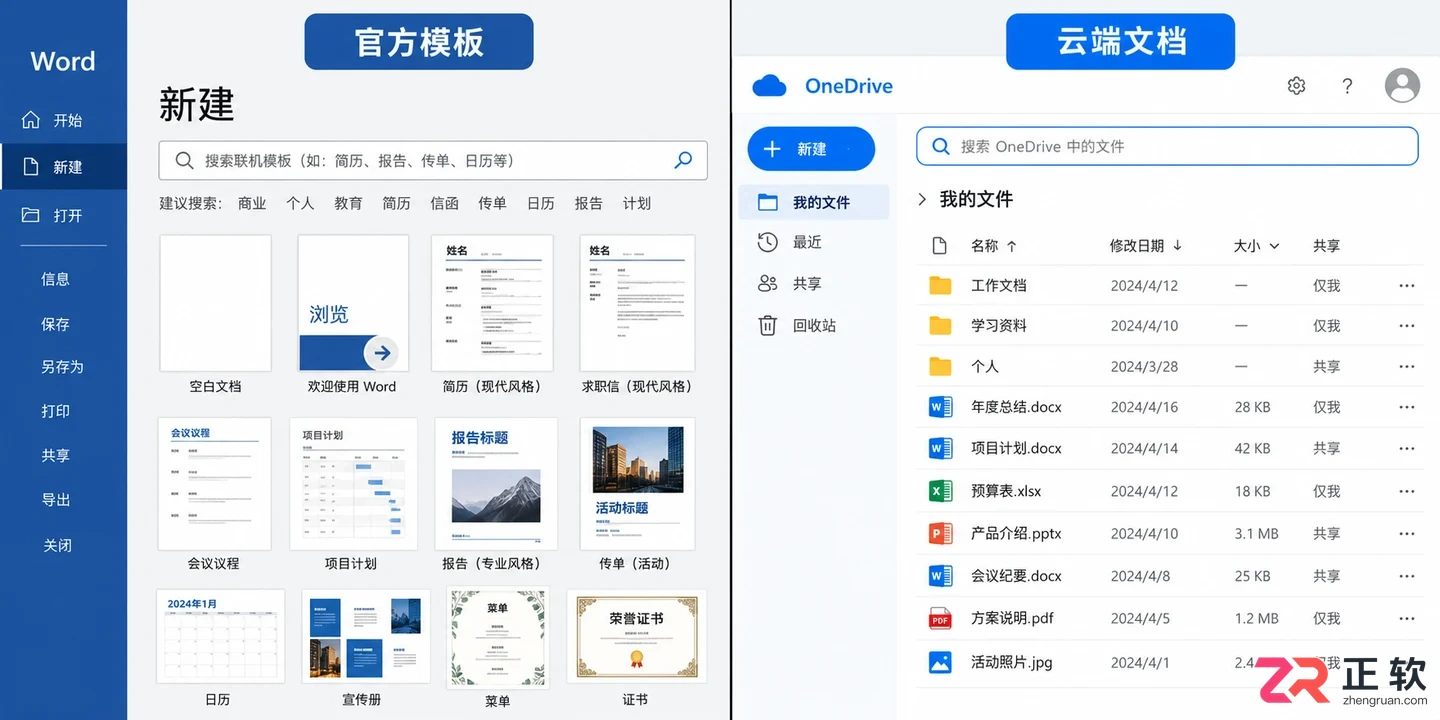Choose 导出 in Word sidebar
Viewport: 1440px width, 720px height.
(56, 500)
